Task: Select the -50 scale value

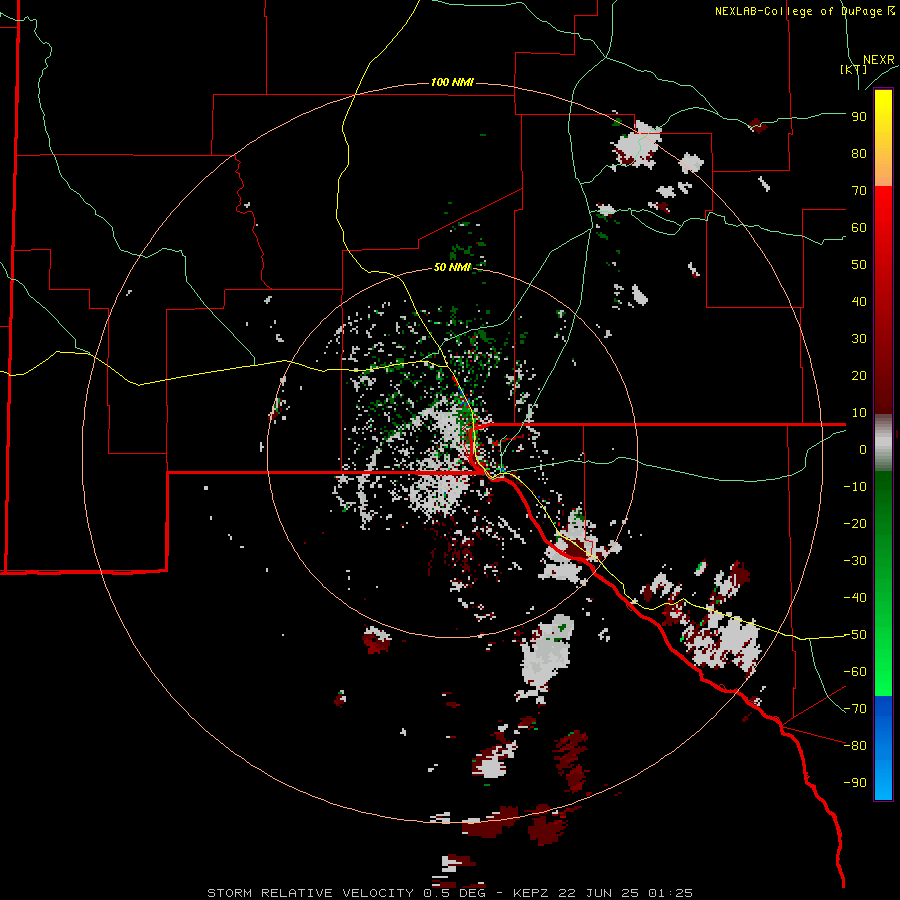Action: [x=855, y=635]
